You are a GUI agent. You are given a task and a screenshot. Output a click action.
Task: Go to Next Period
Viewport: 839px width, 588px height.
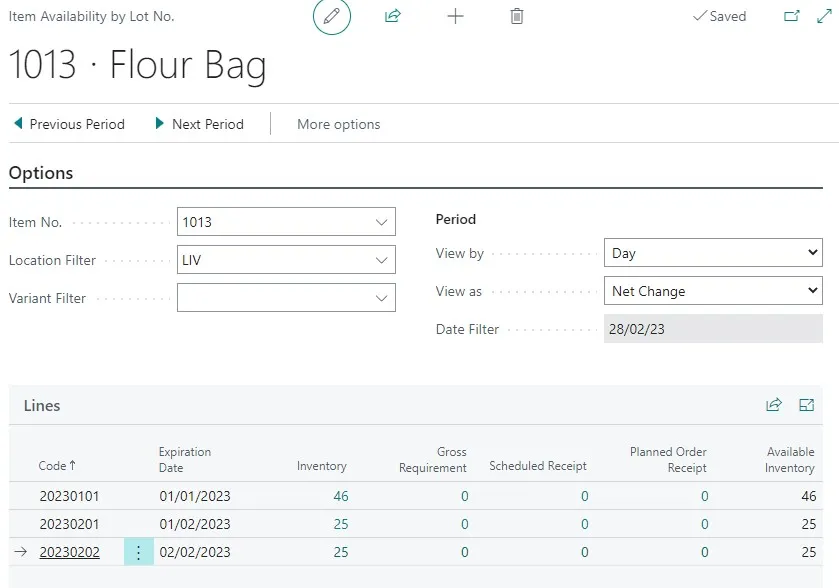200,124
